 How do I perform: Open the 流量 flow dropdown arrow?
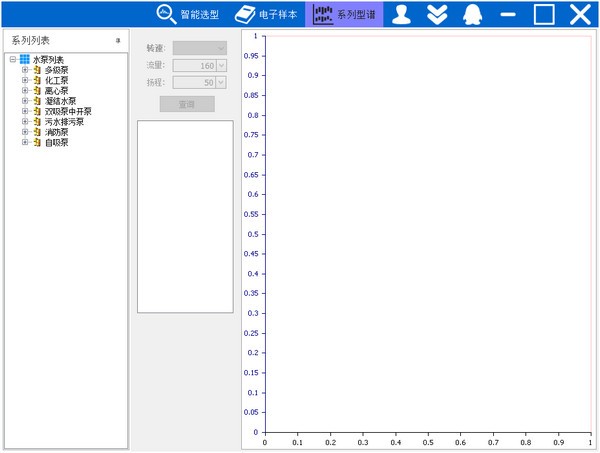tap(222, 66)
